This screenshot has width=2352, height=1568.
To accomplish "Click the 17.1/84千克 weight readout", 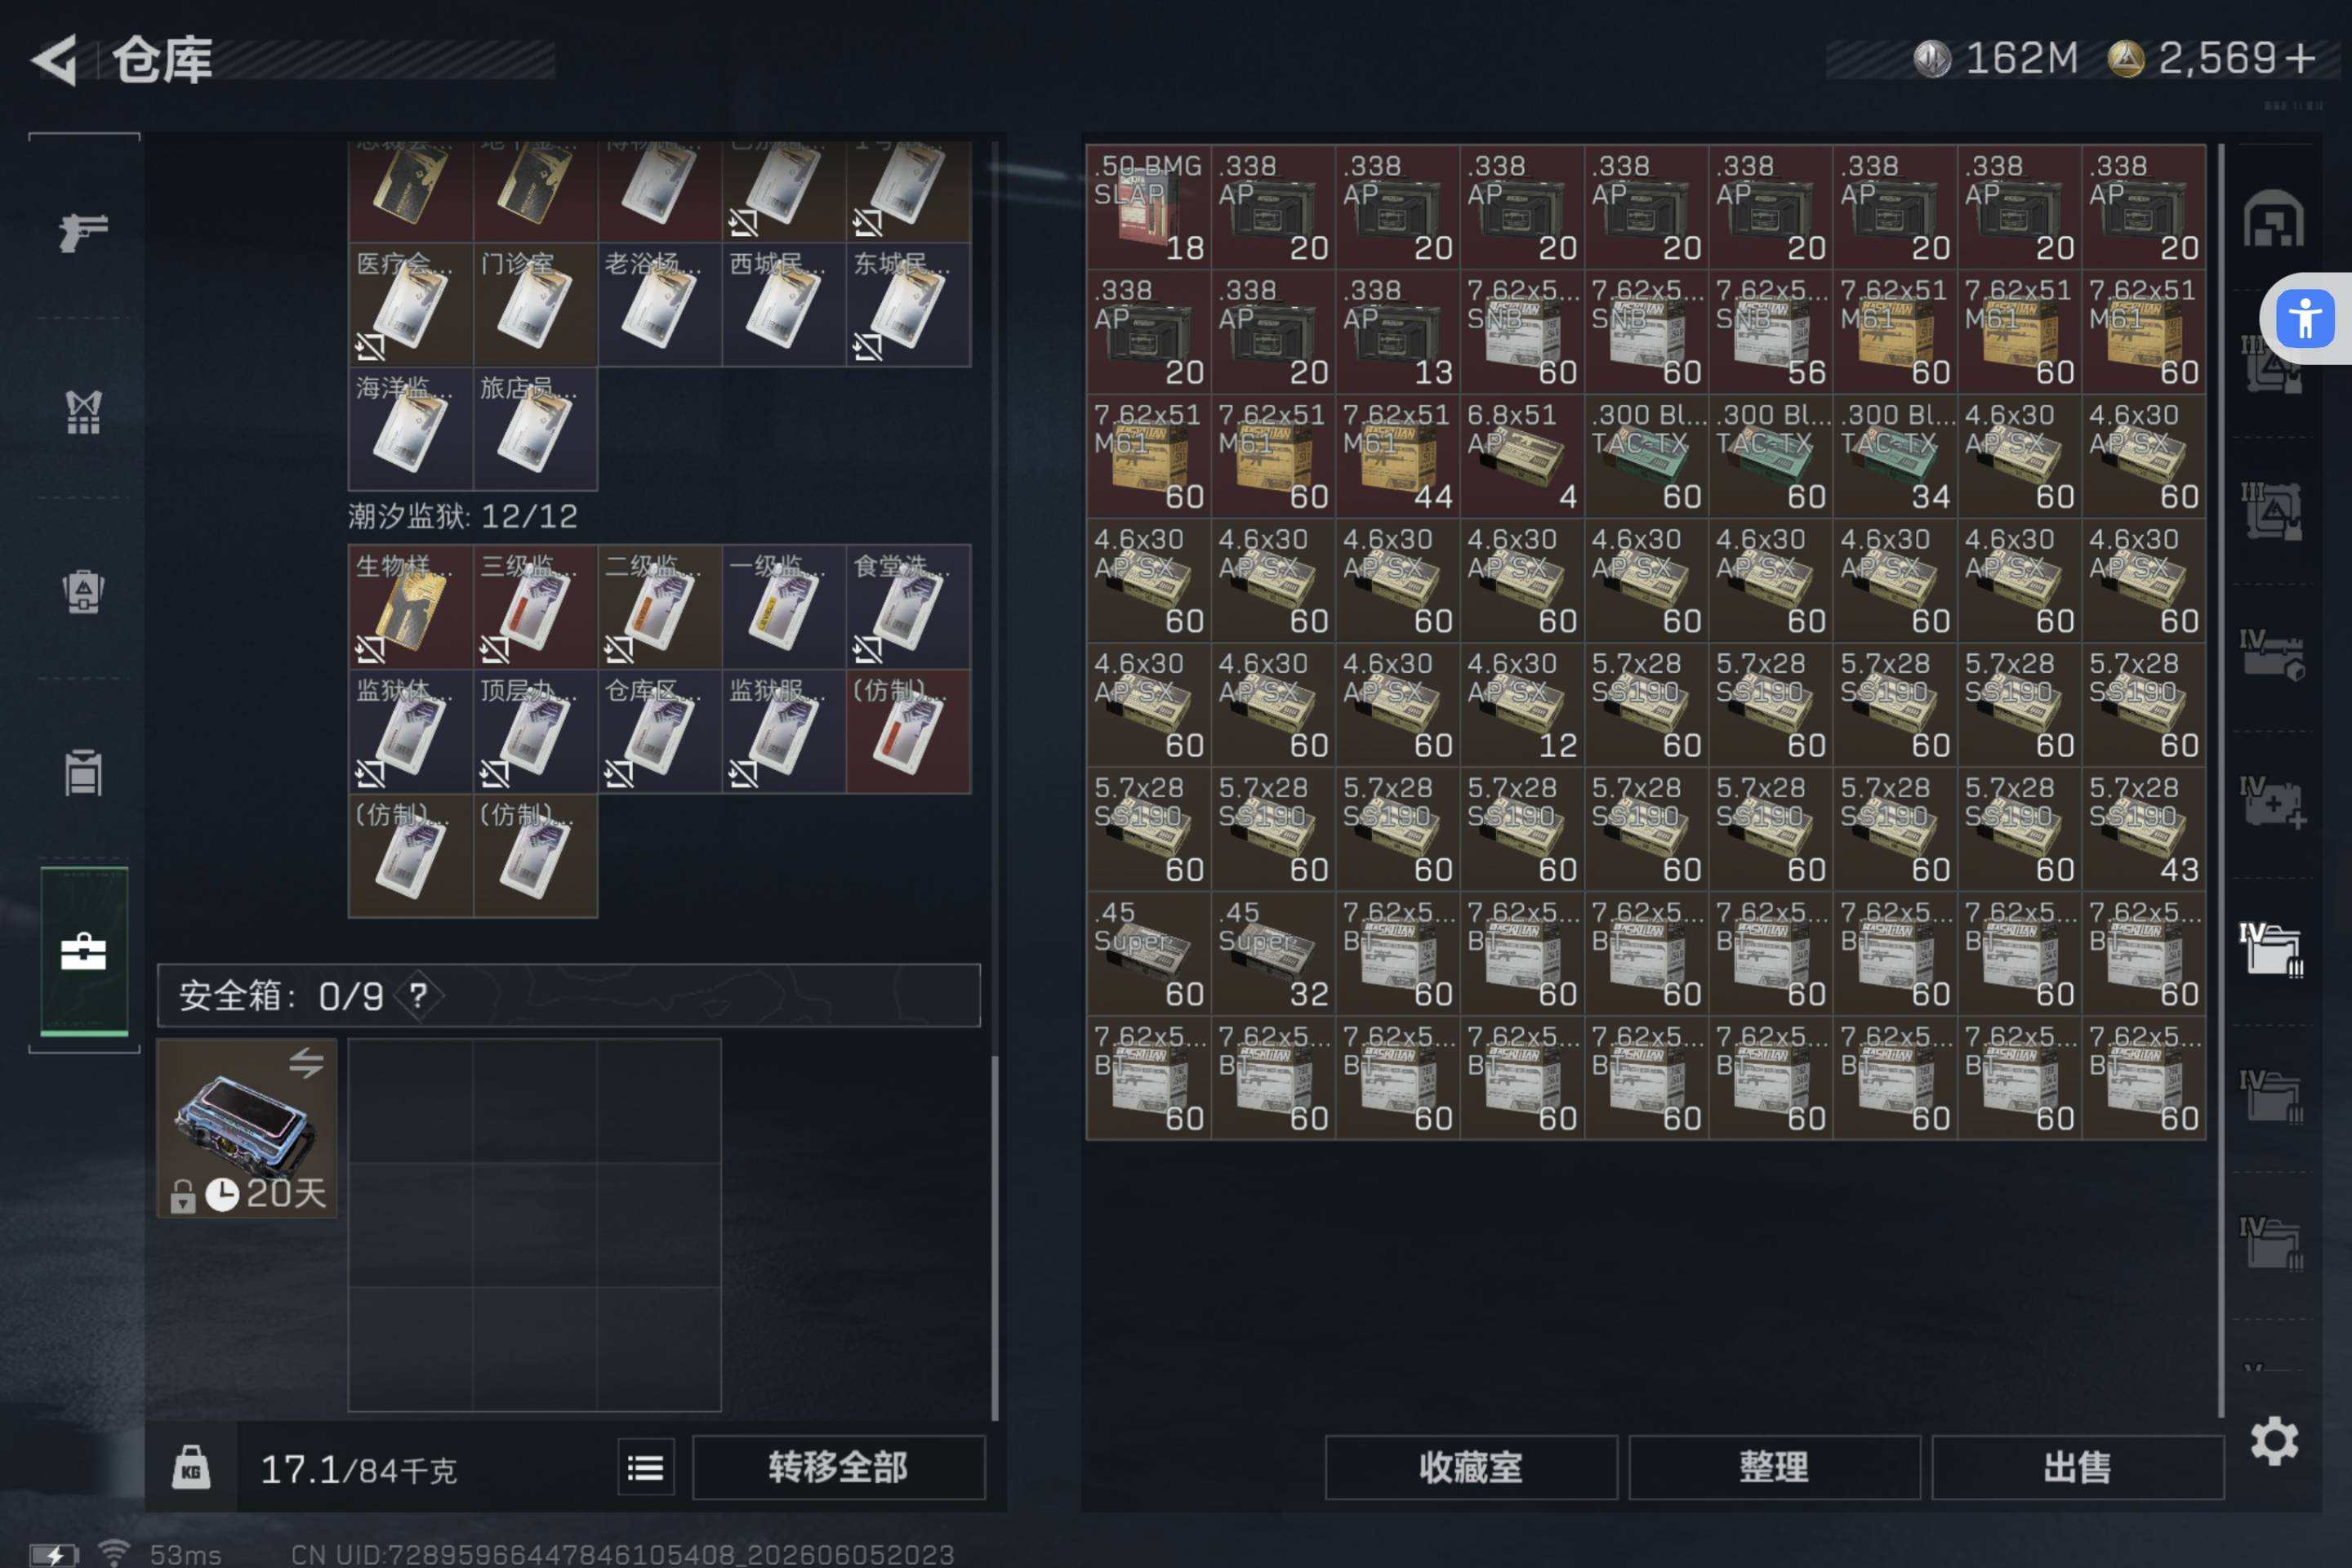I will (x=358, y=1469).
